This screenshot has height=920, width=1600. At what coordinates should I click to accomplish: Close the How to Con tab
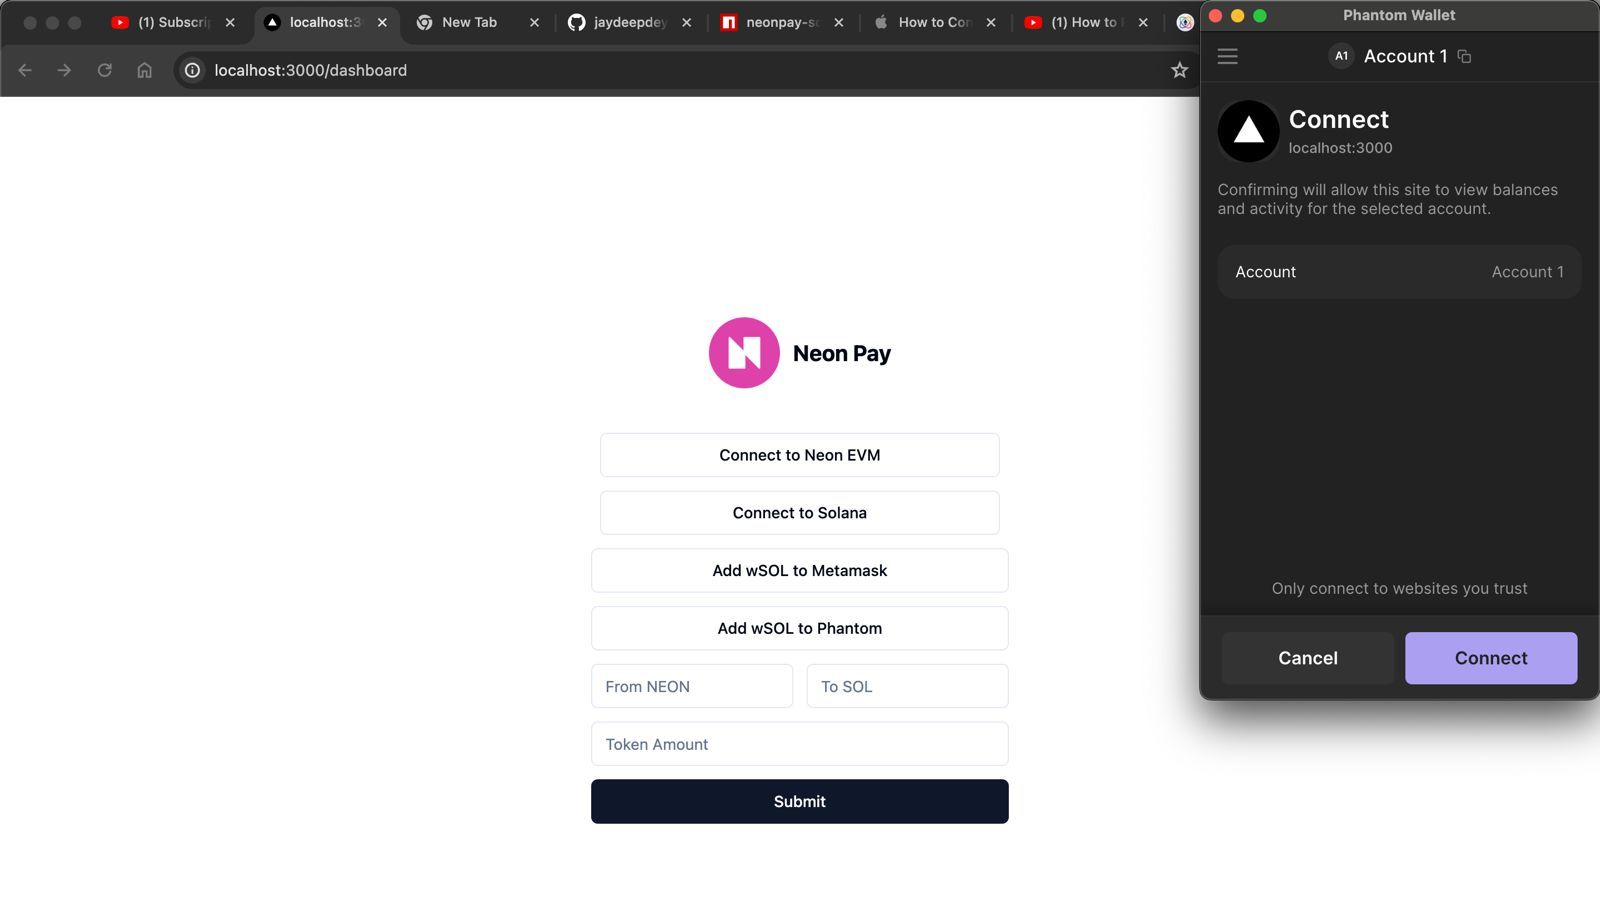click(990, 22)
